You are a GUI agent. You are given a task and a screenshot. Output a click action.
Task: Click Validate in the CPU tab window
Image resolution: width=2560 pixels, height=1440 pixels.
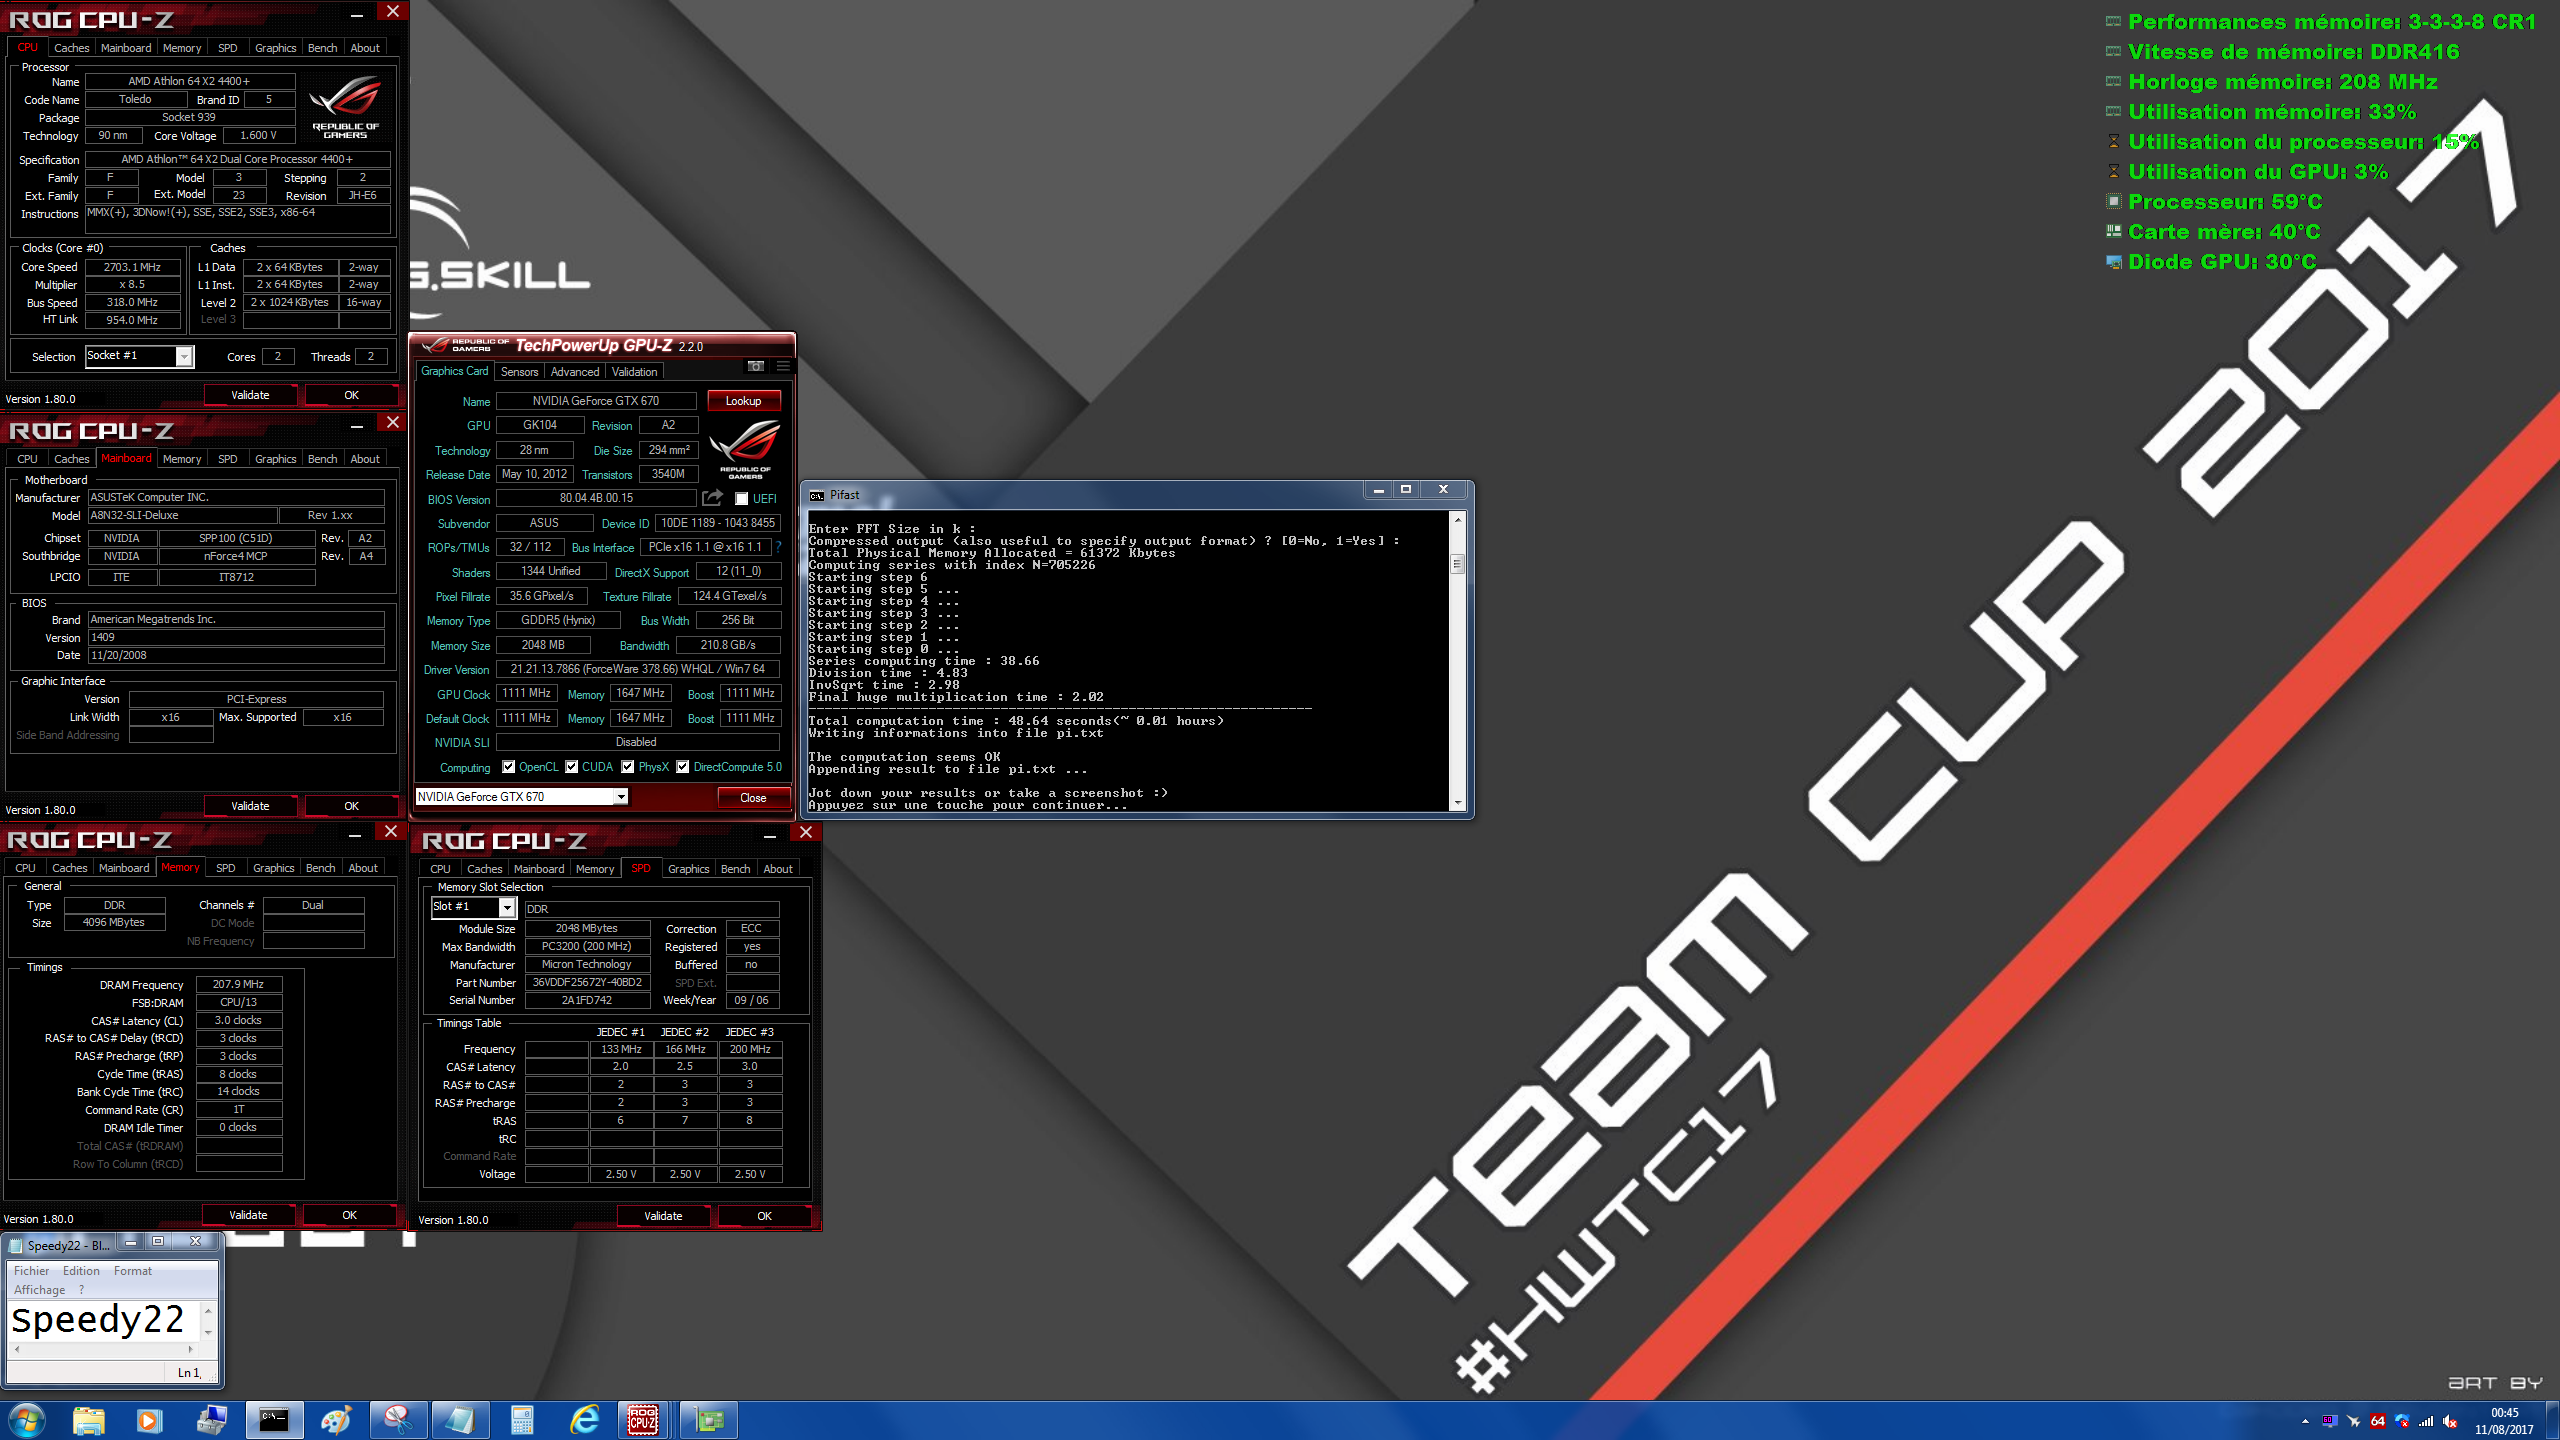tap(250, 395)
